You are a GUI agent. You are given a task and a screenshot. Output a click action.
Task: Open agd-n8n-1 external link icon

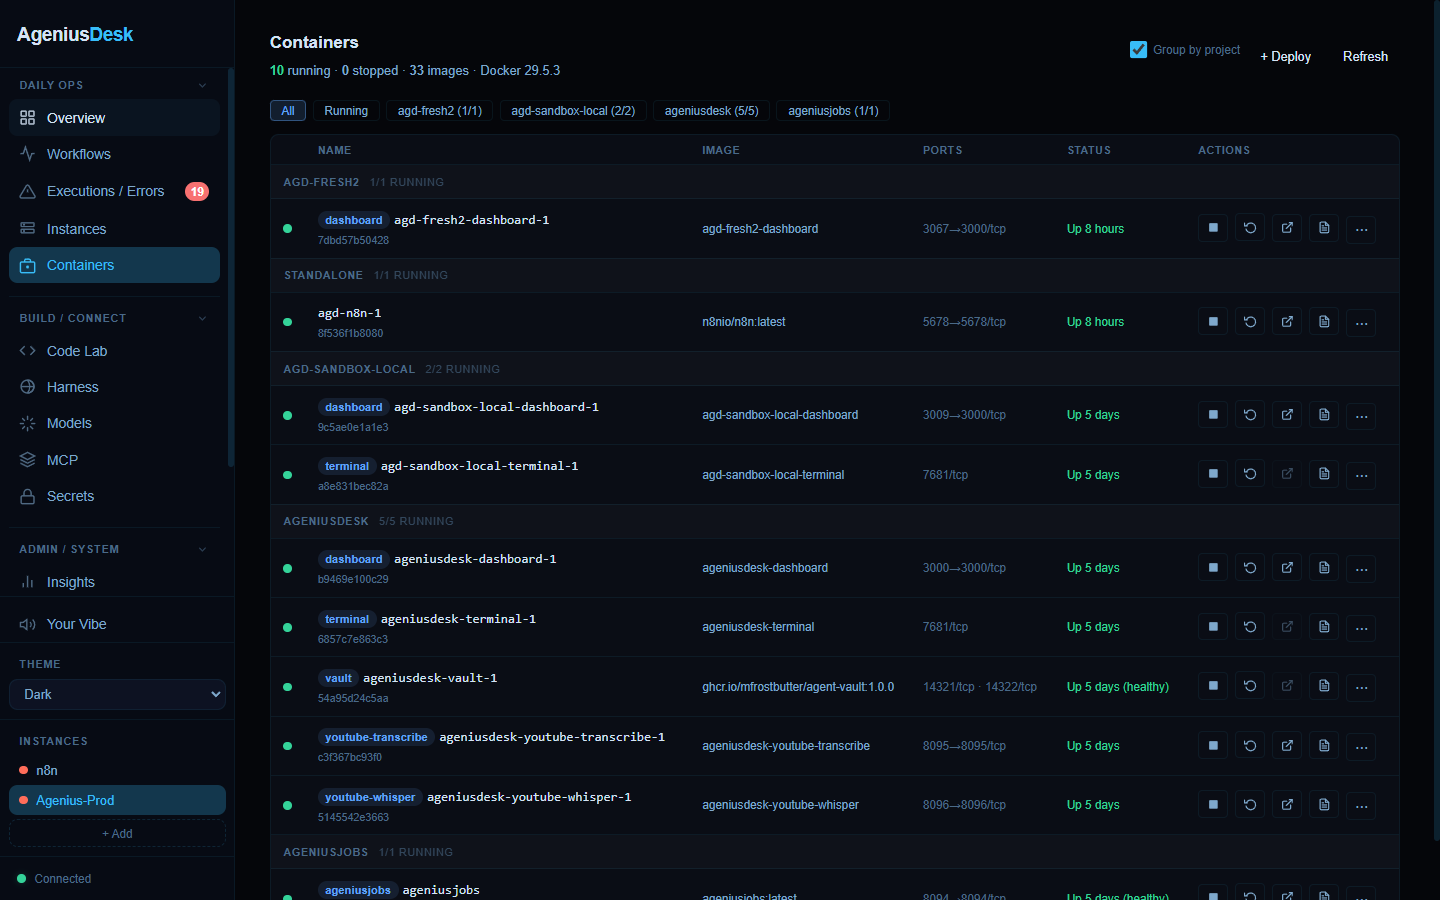coord(1287,322)
